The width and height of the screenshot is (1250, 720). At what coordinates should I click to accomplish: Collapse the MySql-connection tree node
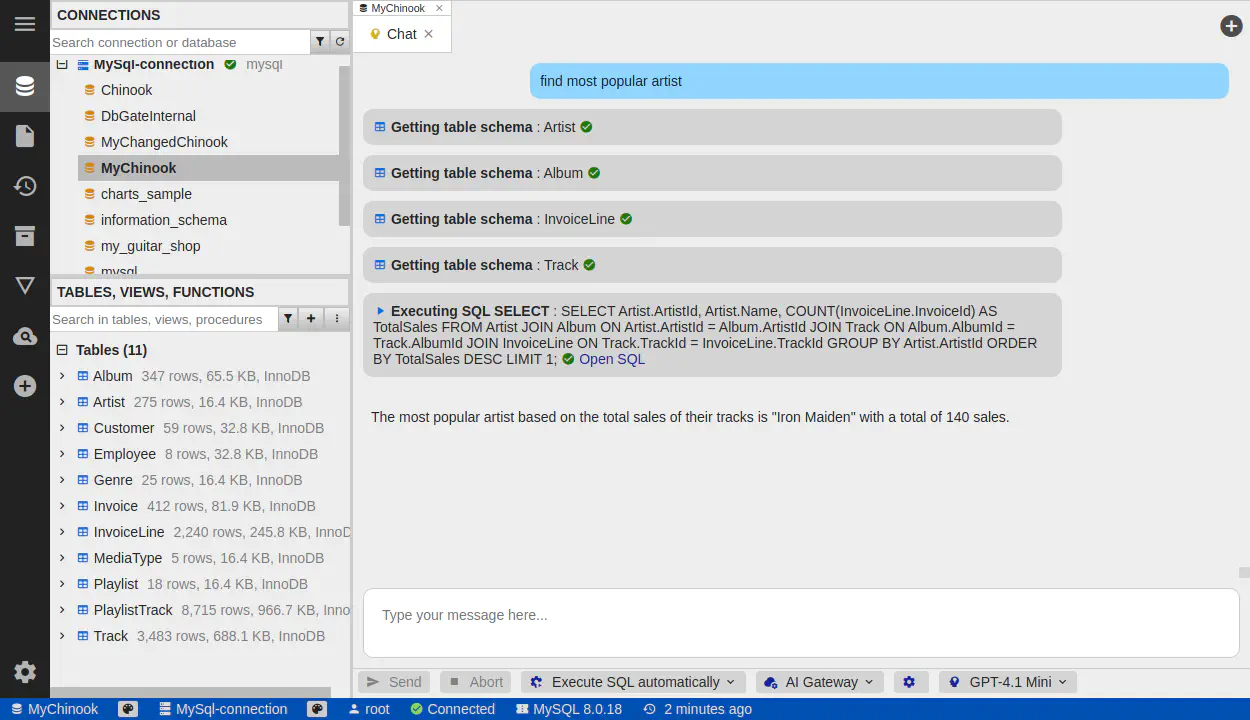[62, 64]
